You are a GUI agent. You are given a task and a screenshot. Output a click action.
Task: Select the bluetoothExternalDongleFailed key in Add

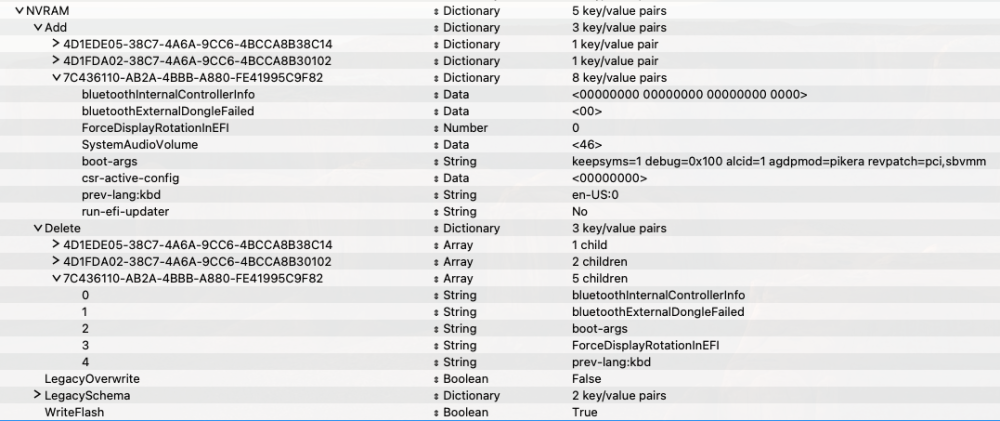click(168, 111)
